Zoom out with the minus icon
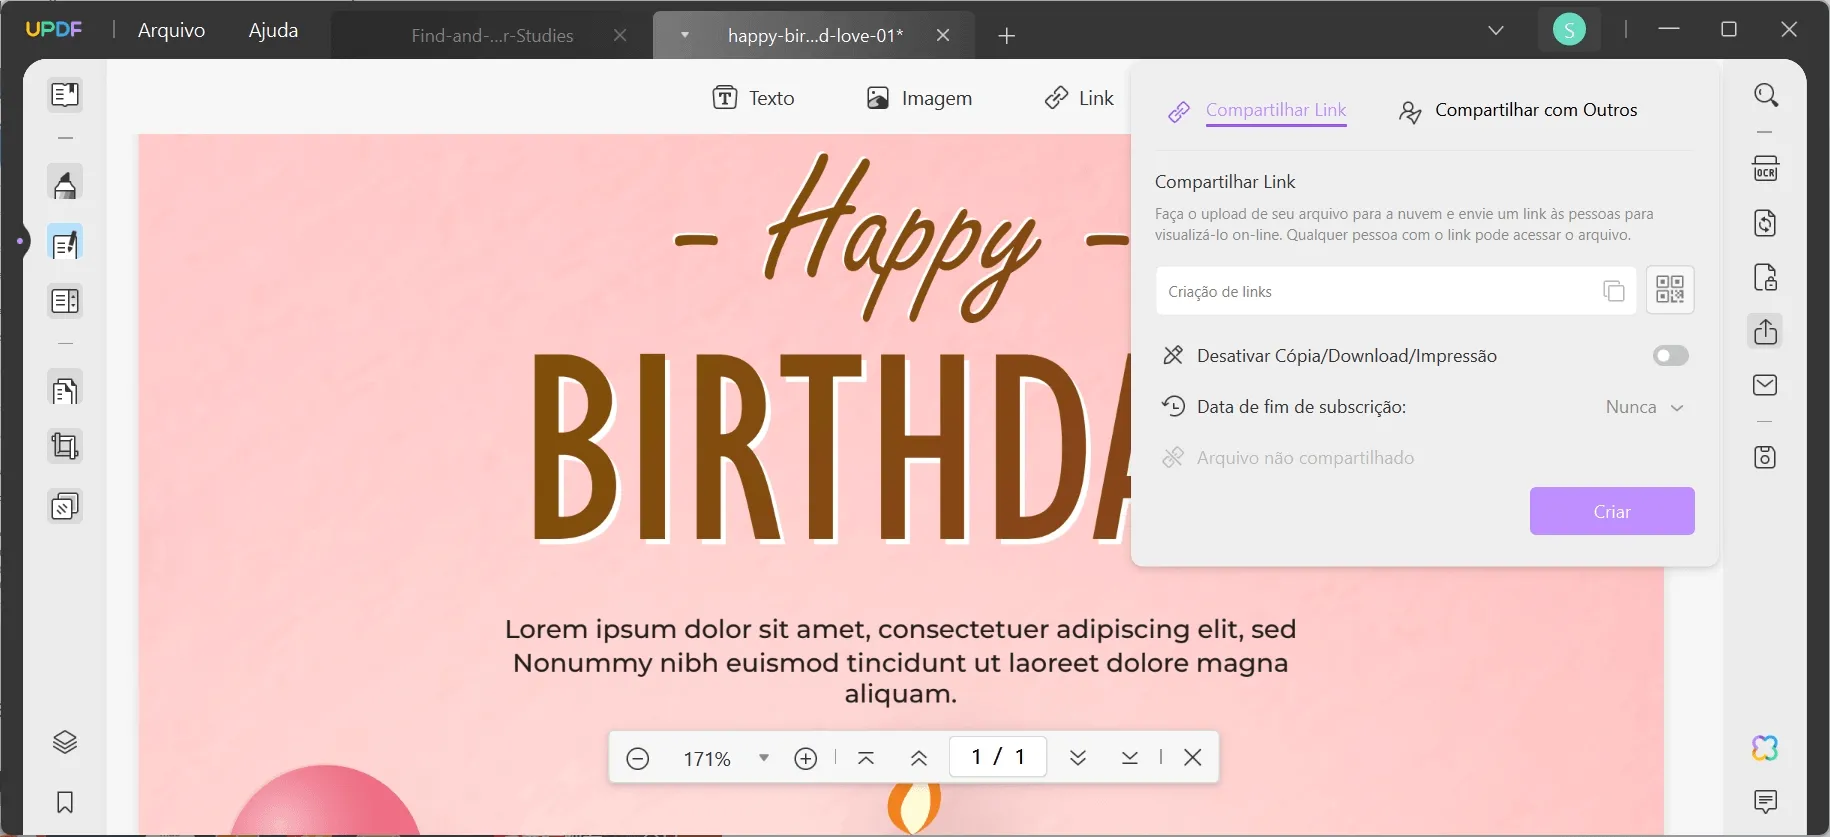This screenshot has height=837, width=1830. [638, 758]
